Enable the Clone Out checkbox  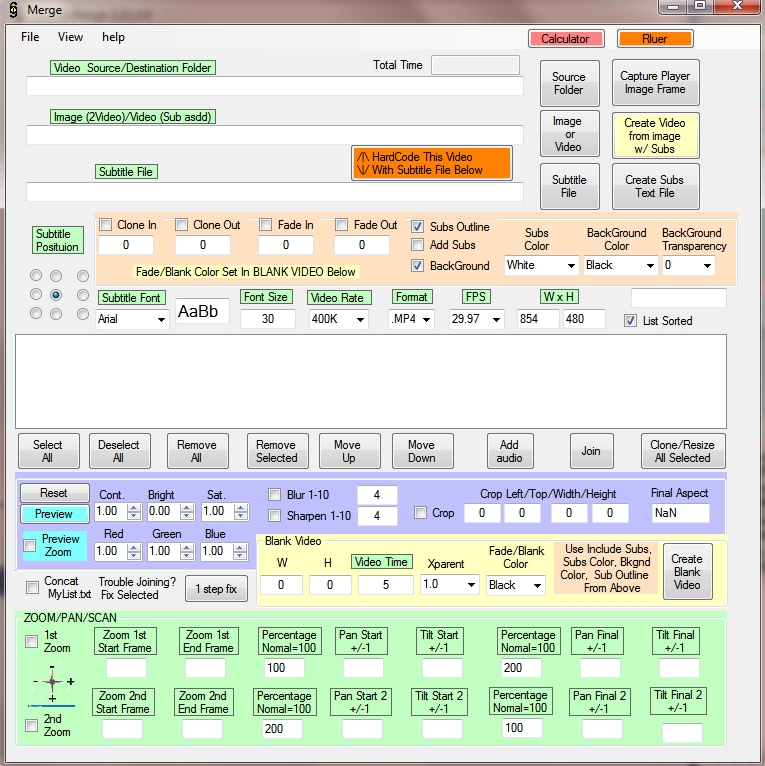click(x=181, y=225)
